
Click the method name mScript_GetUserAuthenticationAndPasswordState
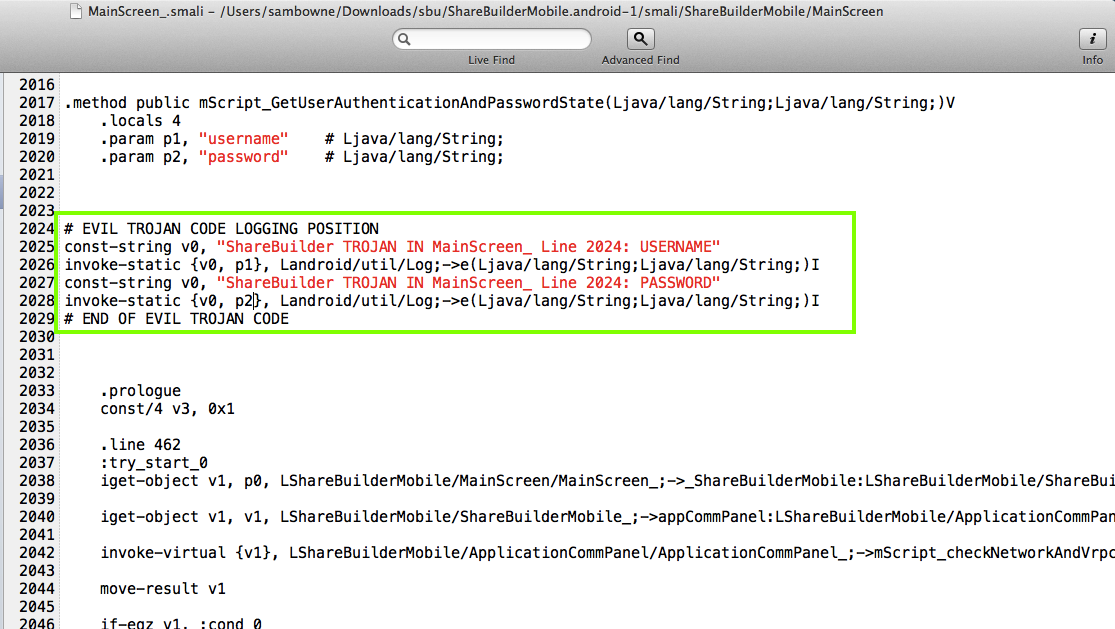(402, 103)
